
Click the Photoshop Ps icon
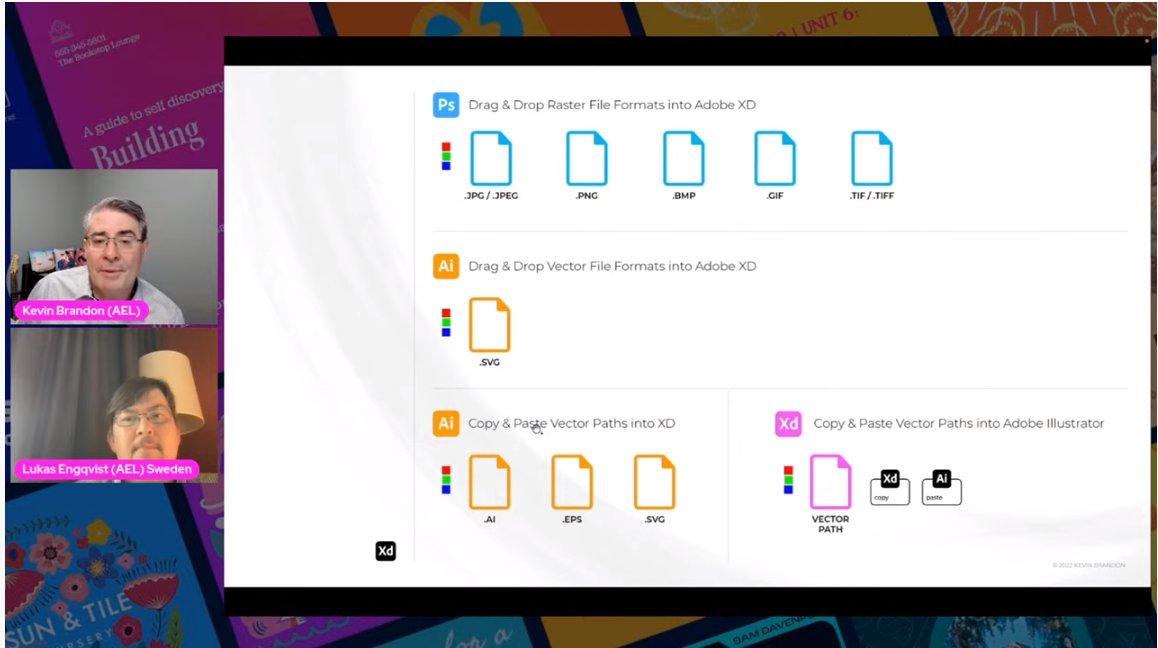446,105
